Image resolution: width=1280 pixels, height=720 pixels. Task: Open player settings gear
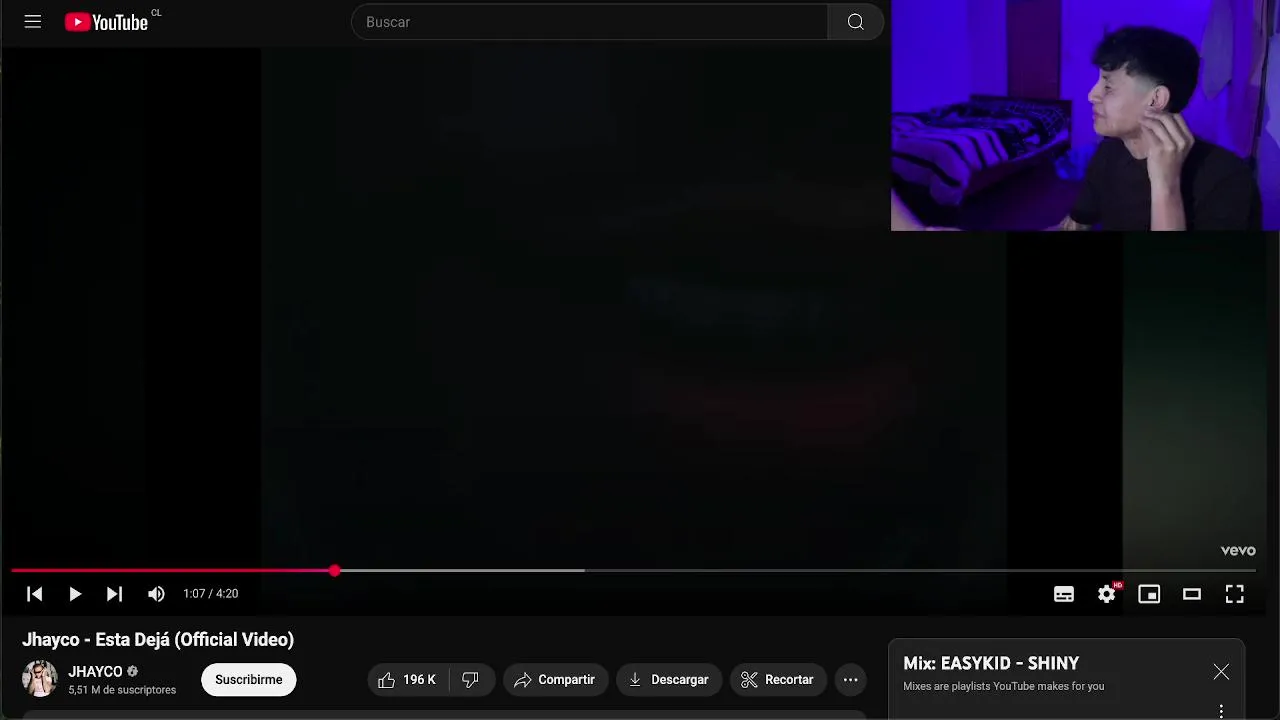1107,594
